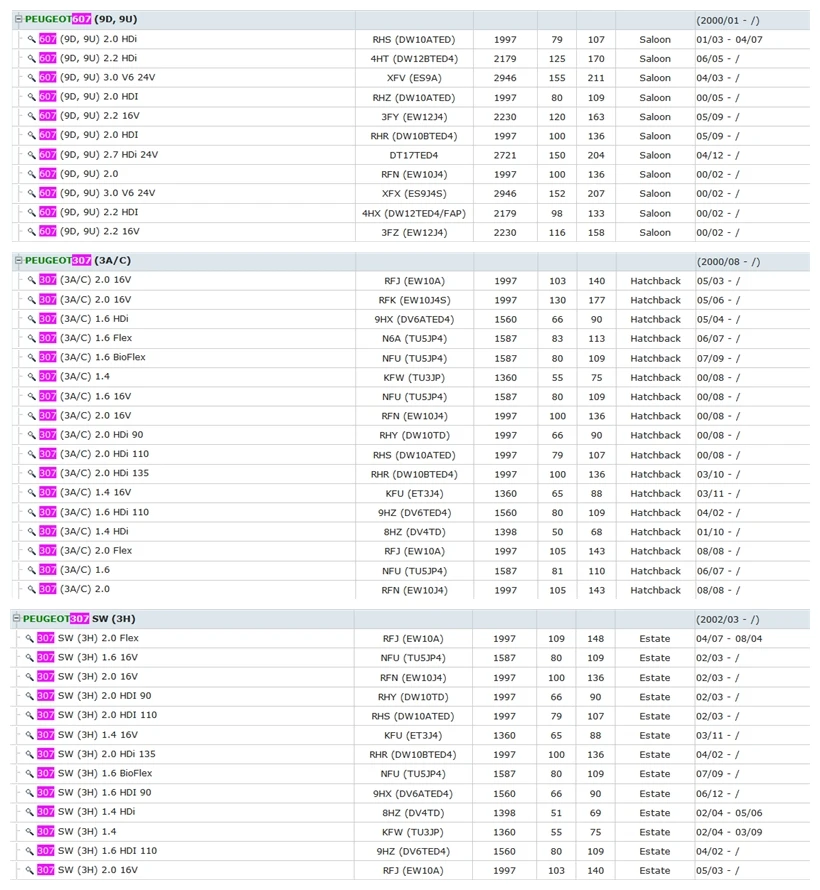Collapse the PEUGEOT 607 (9D, 9U) group
Image resolution: width=820 pixels, height=890 pixels.
click(x=18, y=19)
